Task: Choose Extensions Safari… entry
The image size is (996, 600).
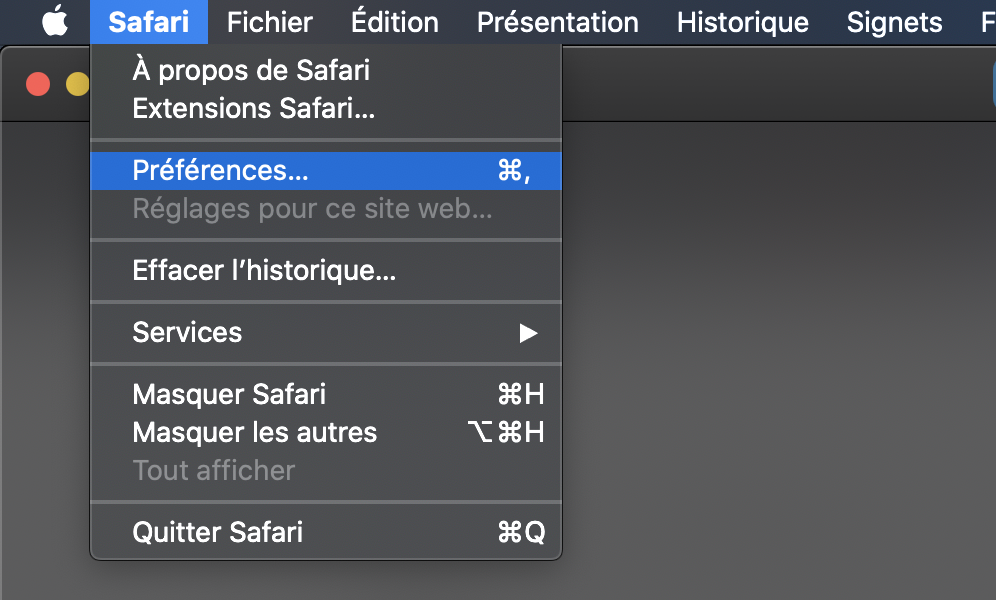Action: click(253, 108)
